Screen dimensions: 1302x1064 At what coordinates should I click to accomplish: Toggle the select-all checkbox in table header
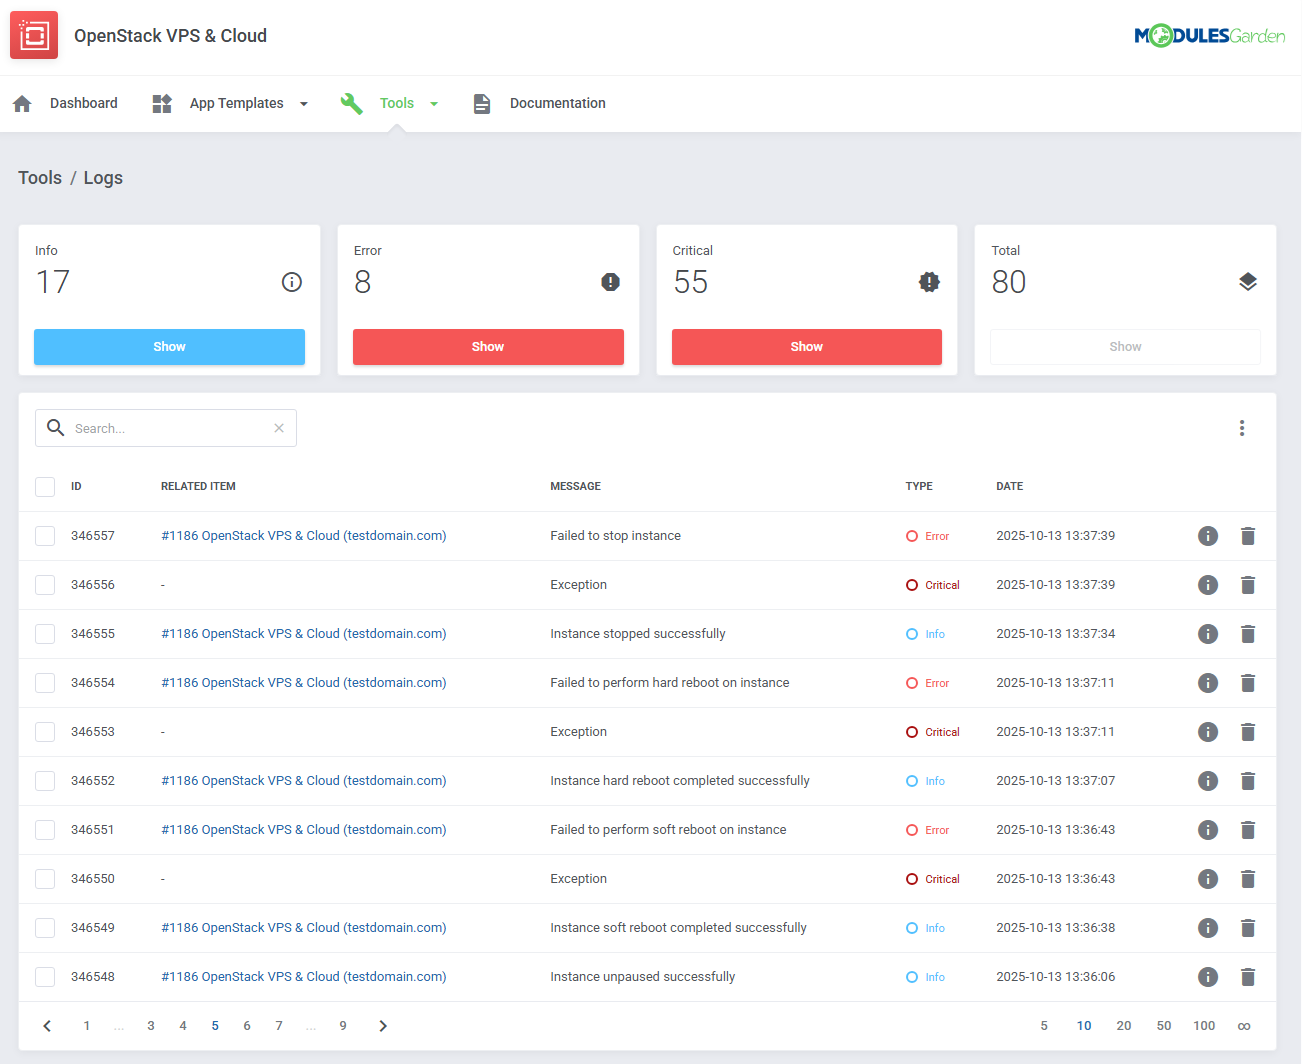[45, 487]
